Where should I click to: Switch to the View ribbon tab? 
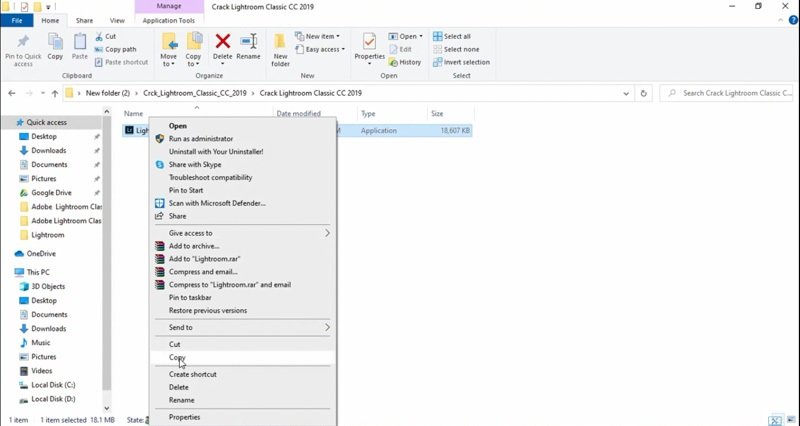tap(117, 20)
